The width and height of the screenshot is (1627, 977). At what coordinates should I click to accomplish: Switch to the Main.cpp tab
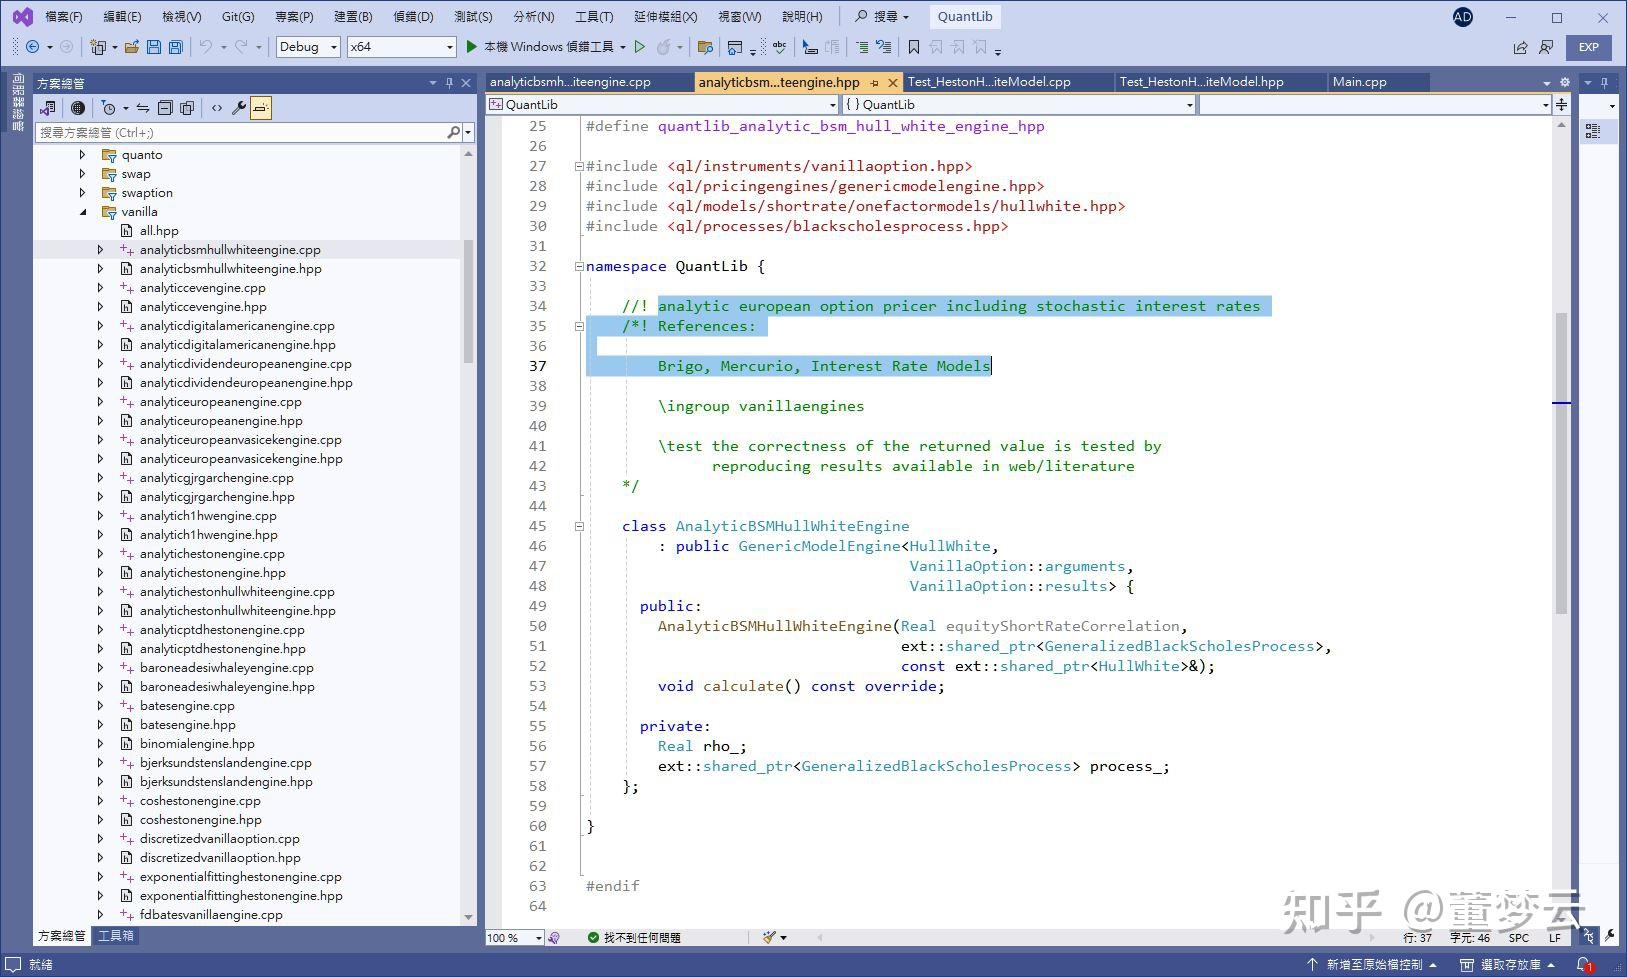click(1359, 82)
